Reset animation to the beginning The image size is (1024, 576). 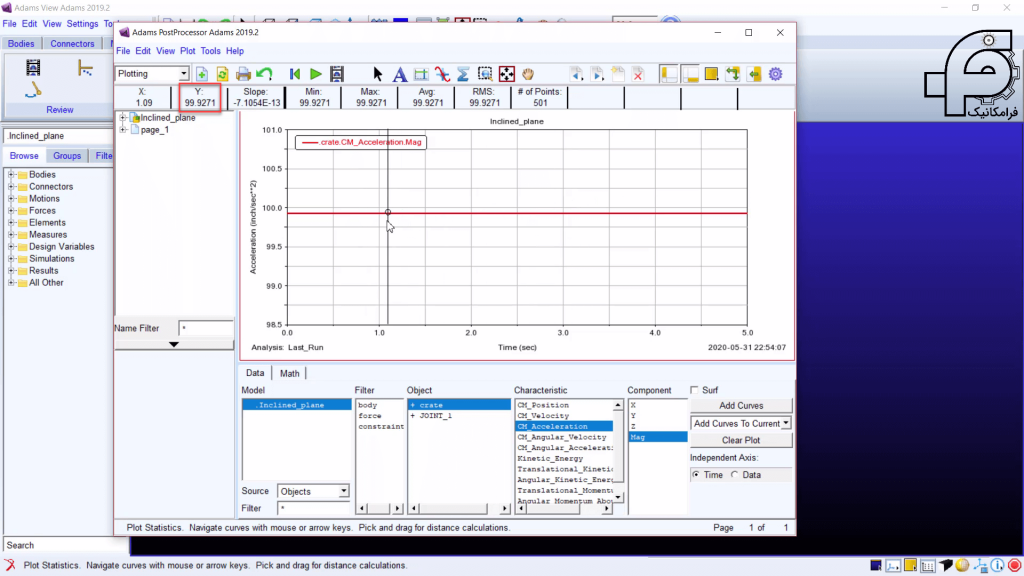[295, 74]
